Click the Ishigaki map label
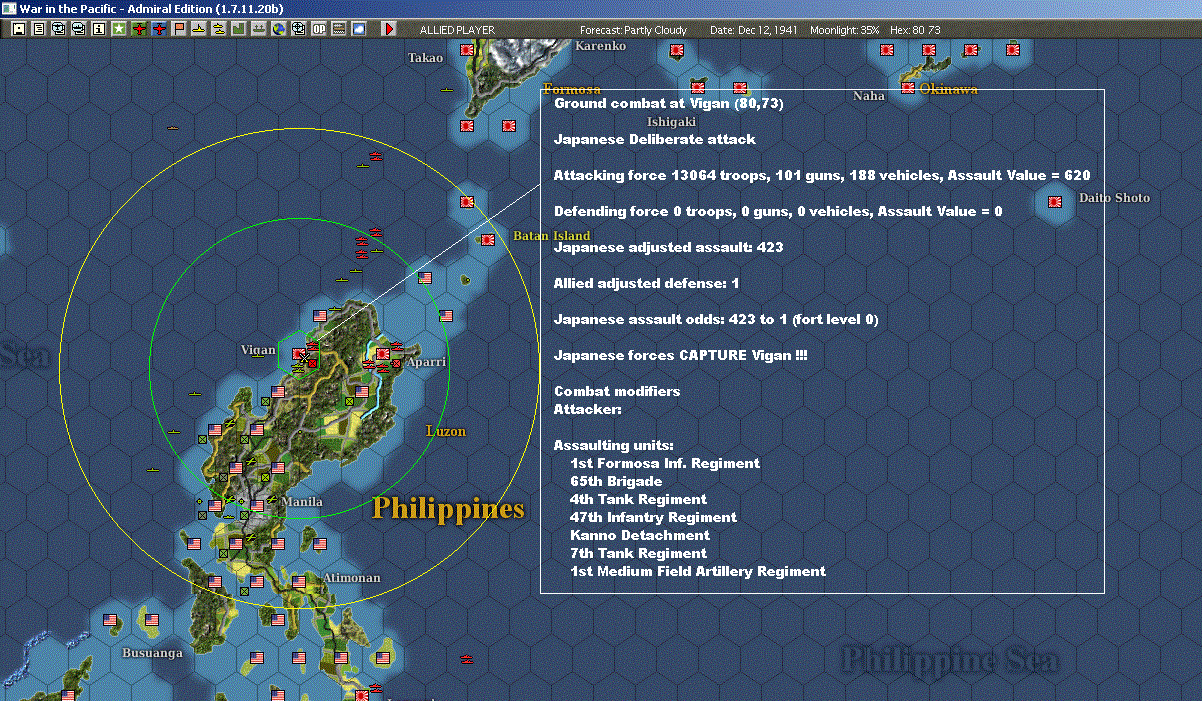The height and width of the screenshot is (701, 1202). tap(672, 122)
